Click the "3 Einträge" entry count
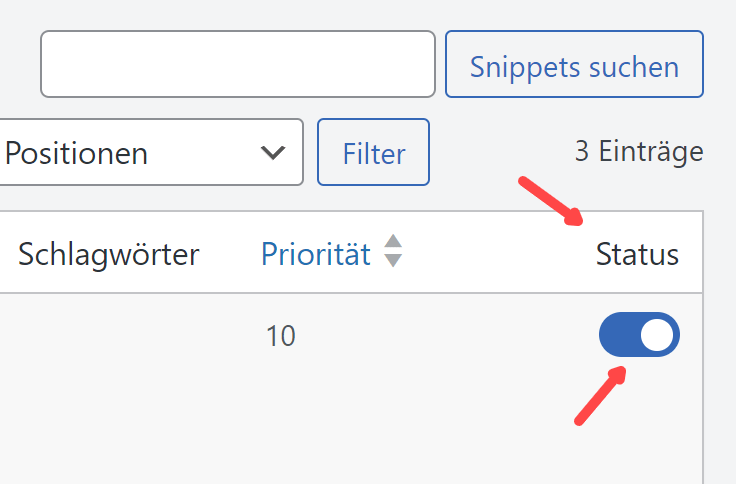The width and height of the screenshot is (736, 484). pyautogui.click(x=638, y=152)
